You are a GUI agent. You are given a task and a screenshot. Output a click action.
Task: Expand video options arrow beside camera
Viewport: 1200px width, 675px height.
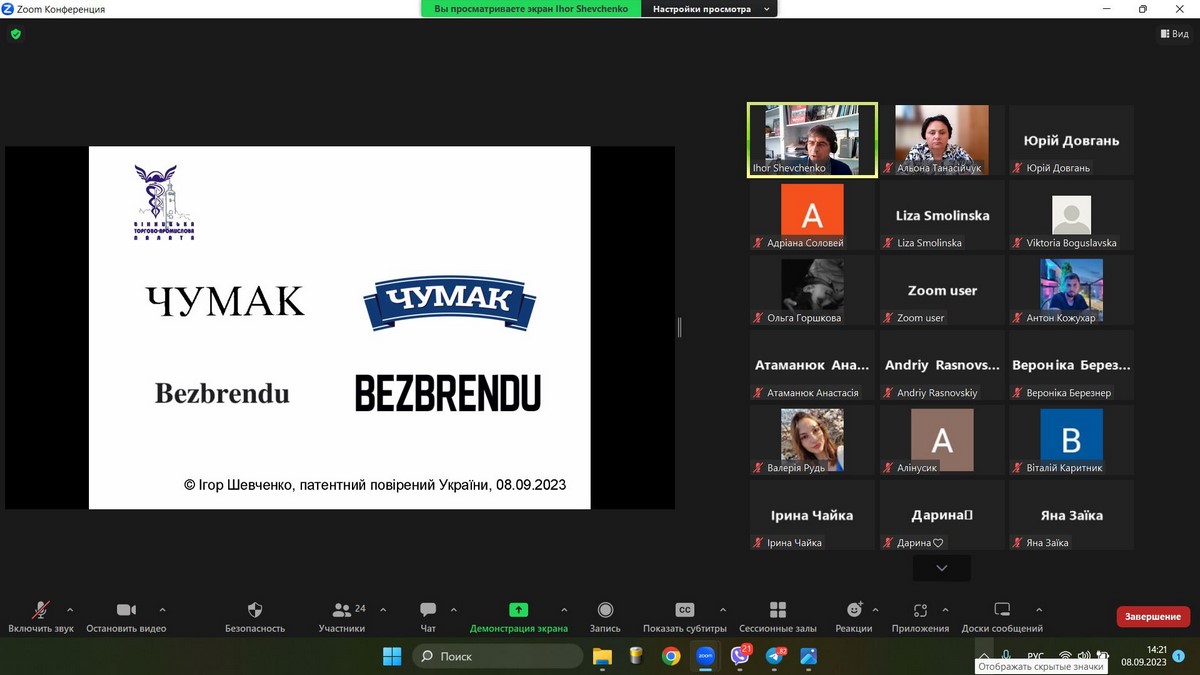tap(163, 609)
